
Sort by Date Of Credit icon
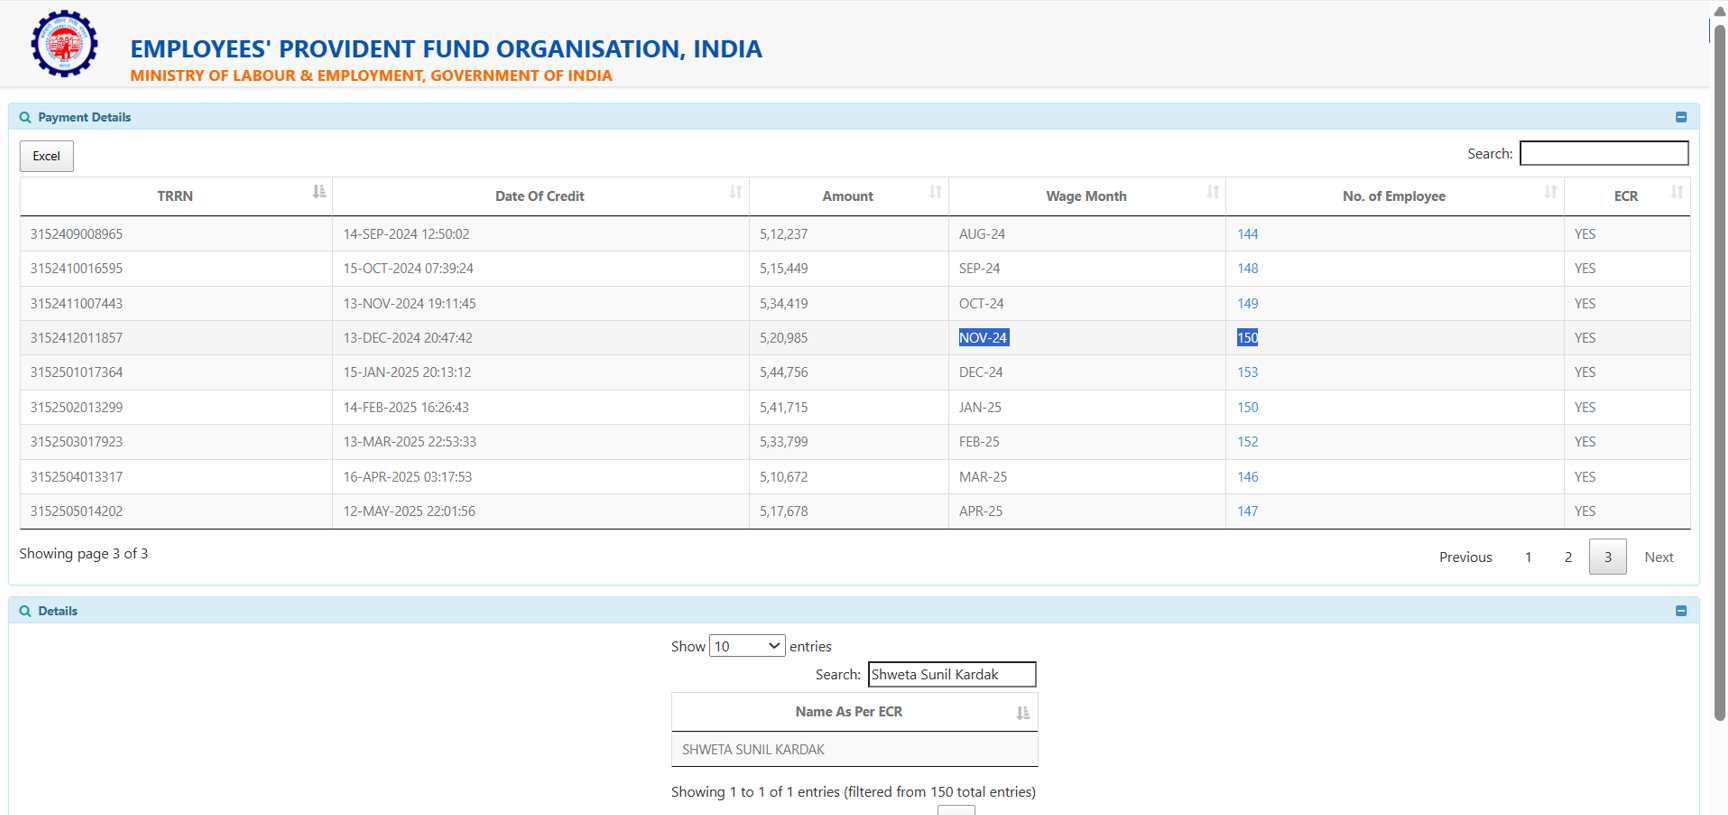coord(736,192)
